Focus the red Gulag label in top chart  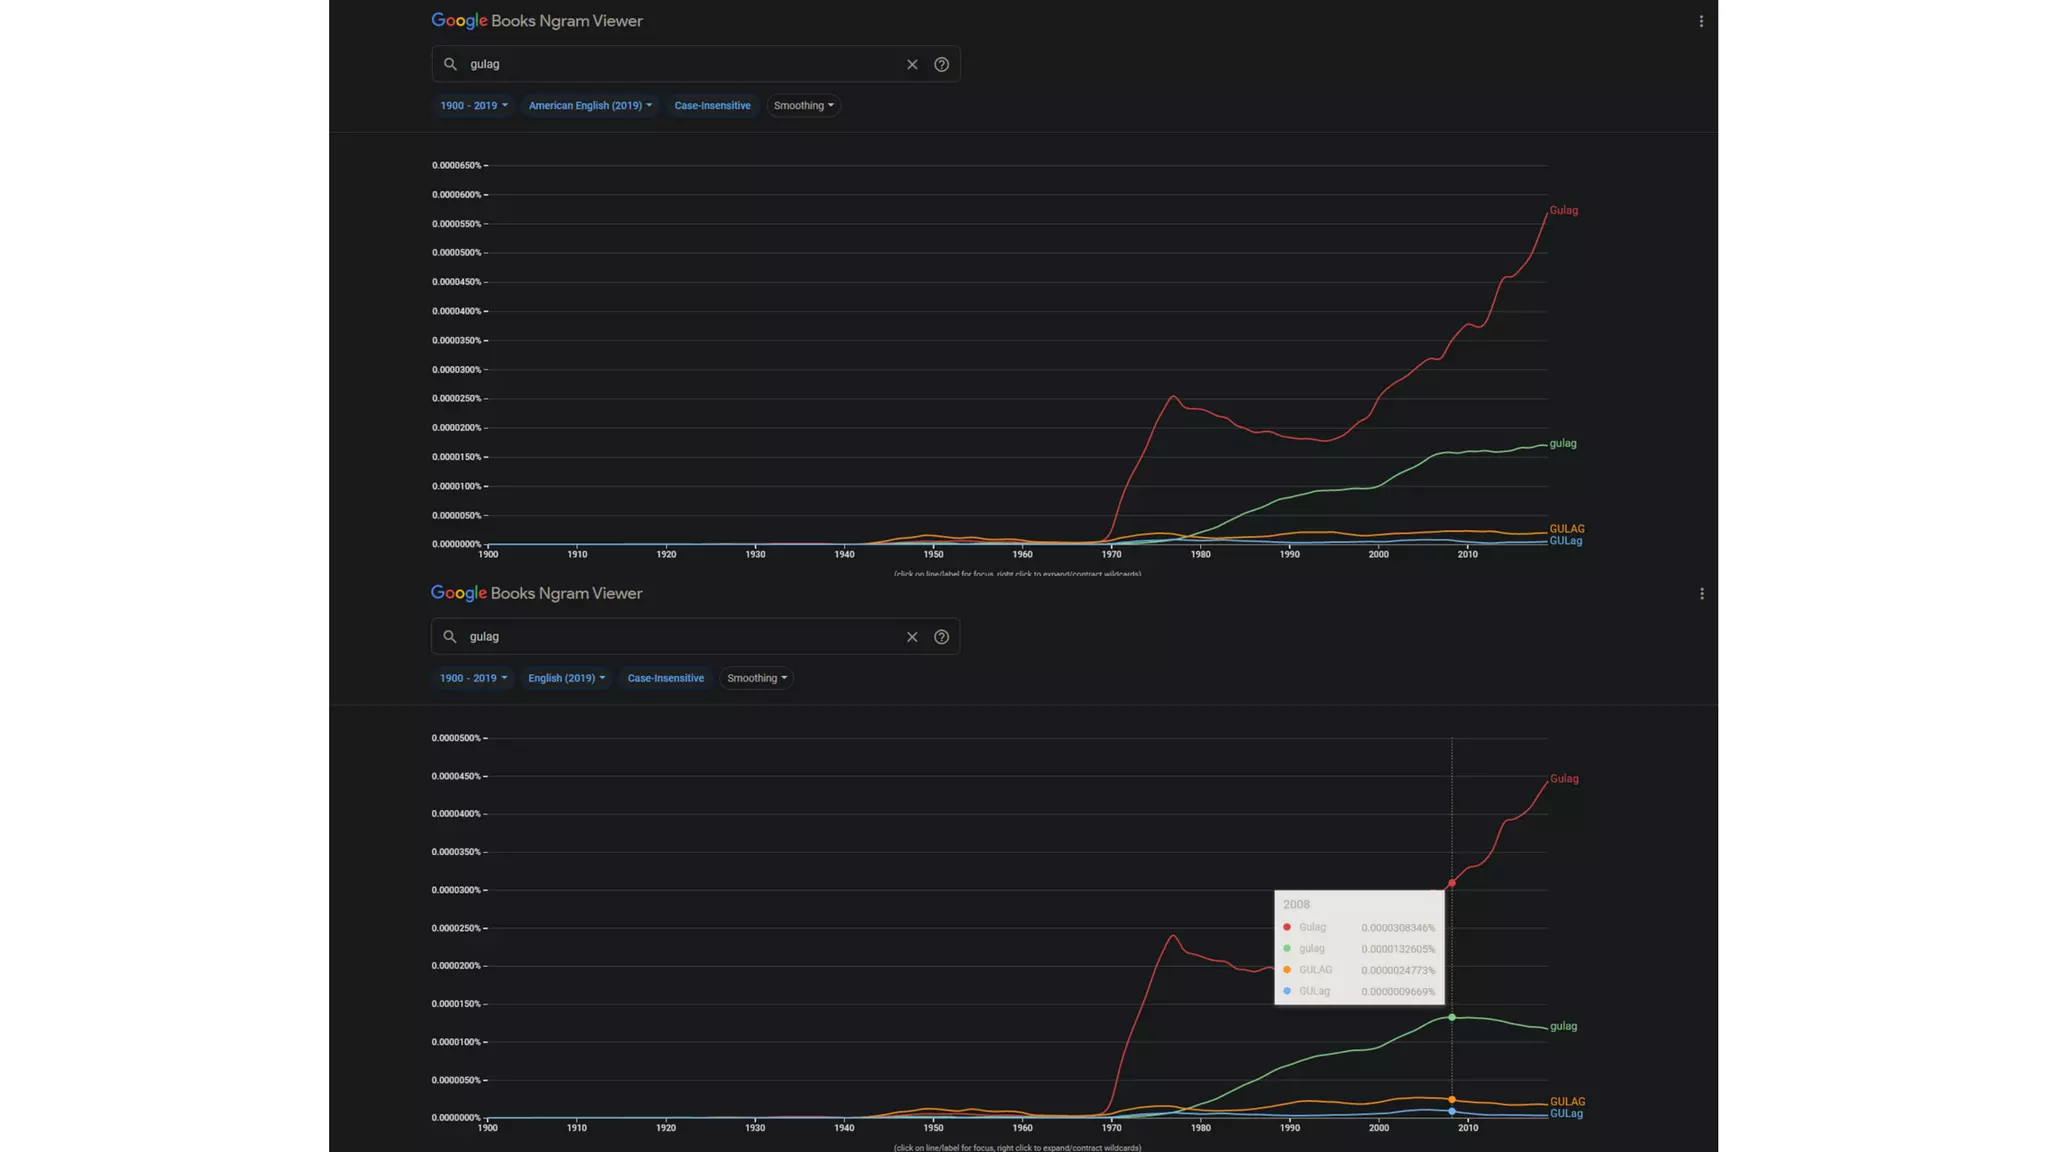coord(1563,211)
